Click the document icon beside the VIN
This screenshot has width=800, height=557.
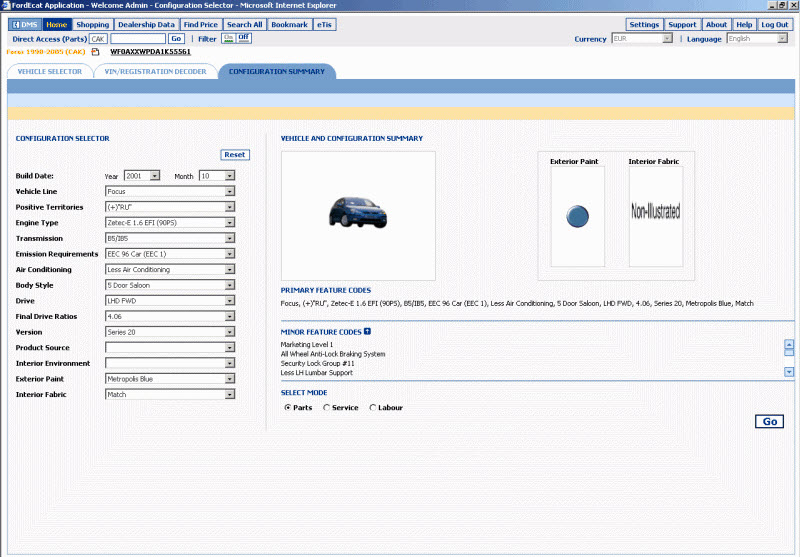pos(95,51)
